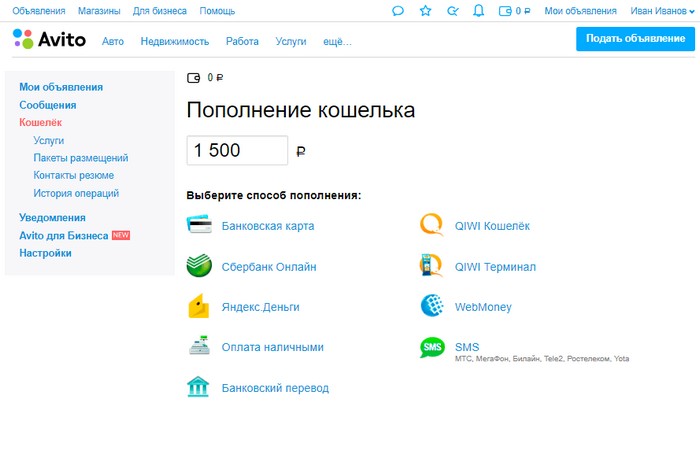Open Мои объявления in the sidebar

pyautogui.click(x=61, y=87)
